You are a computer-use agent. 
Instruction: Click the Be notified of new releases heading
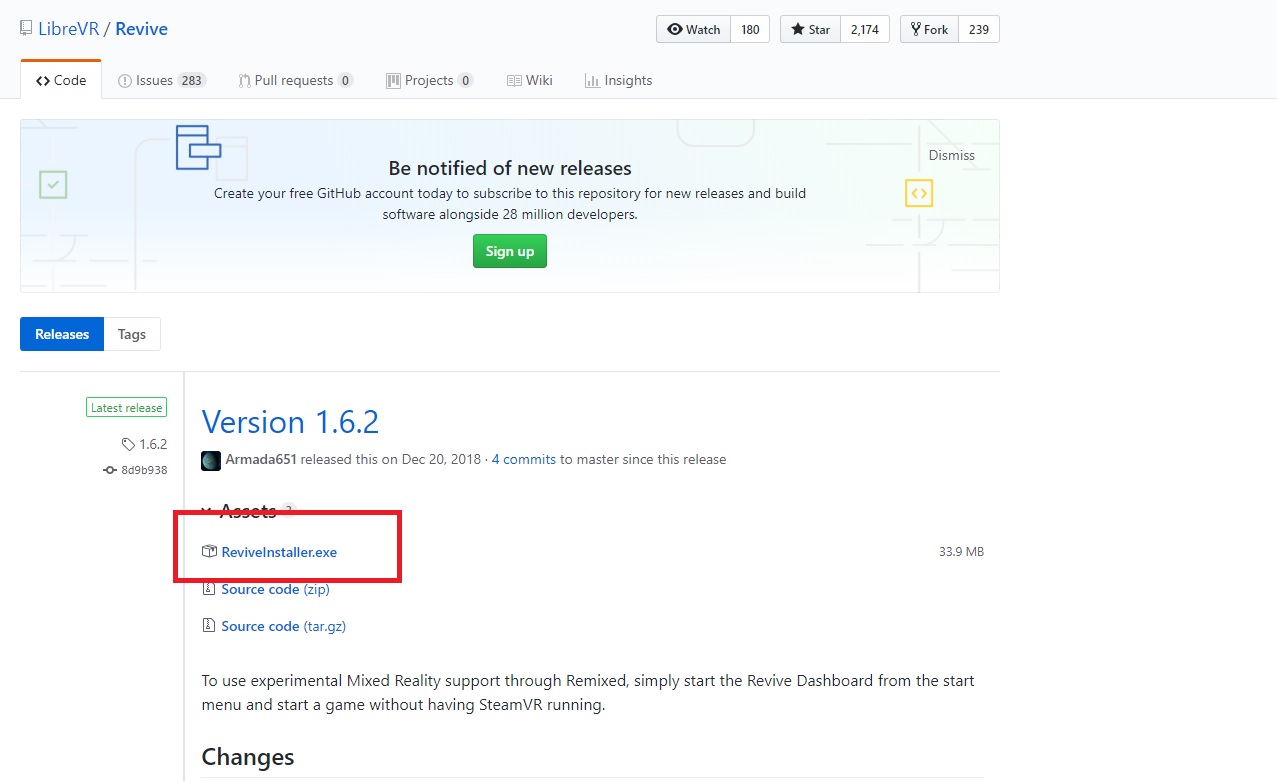point(510,168)
